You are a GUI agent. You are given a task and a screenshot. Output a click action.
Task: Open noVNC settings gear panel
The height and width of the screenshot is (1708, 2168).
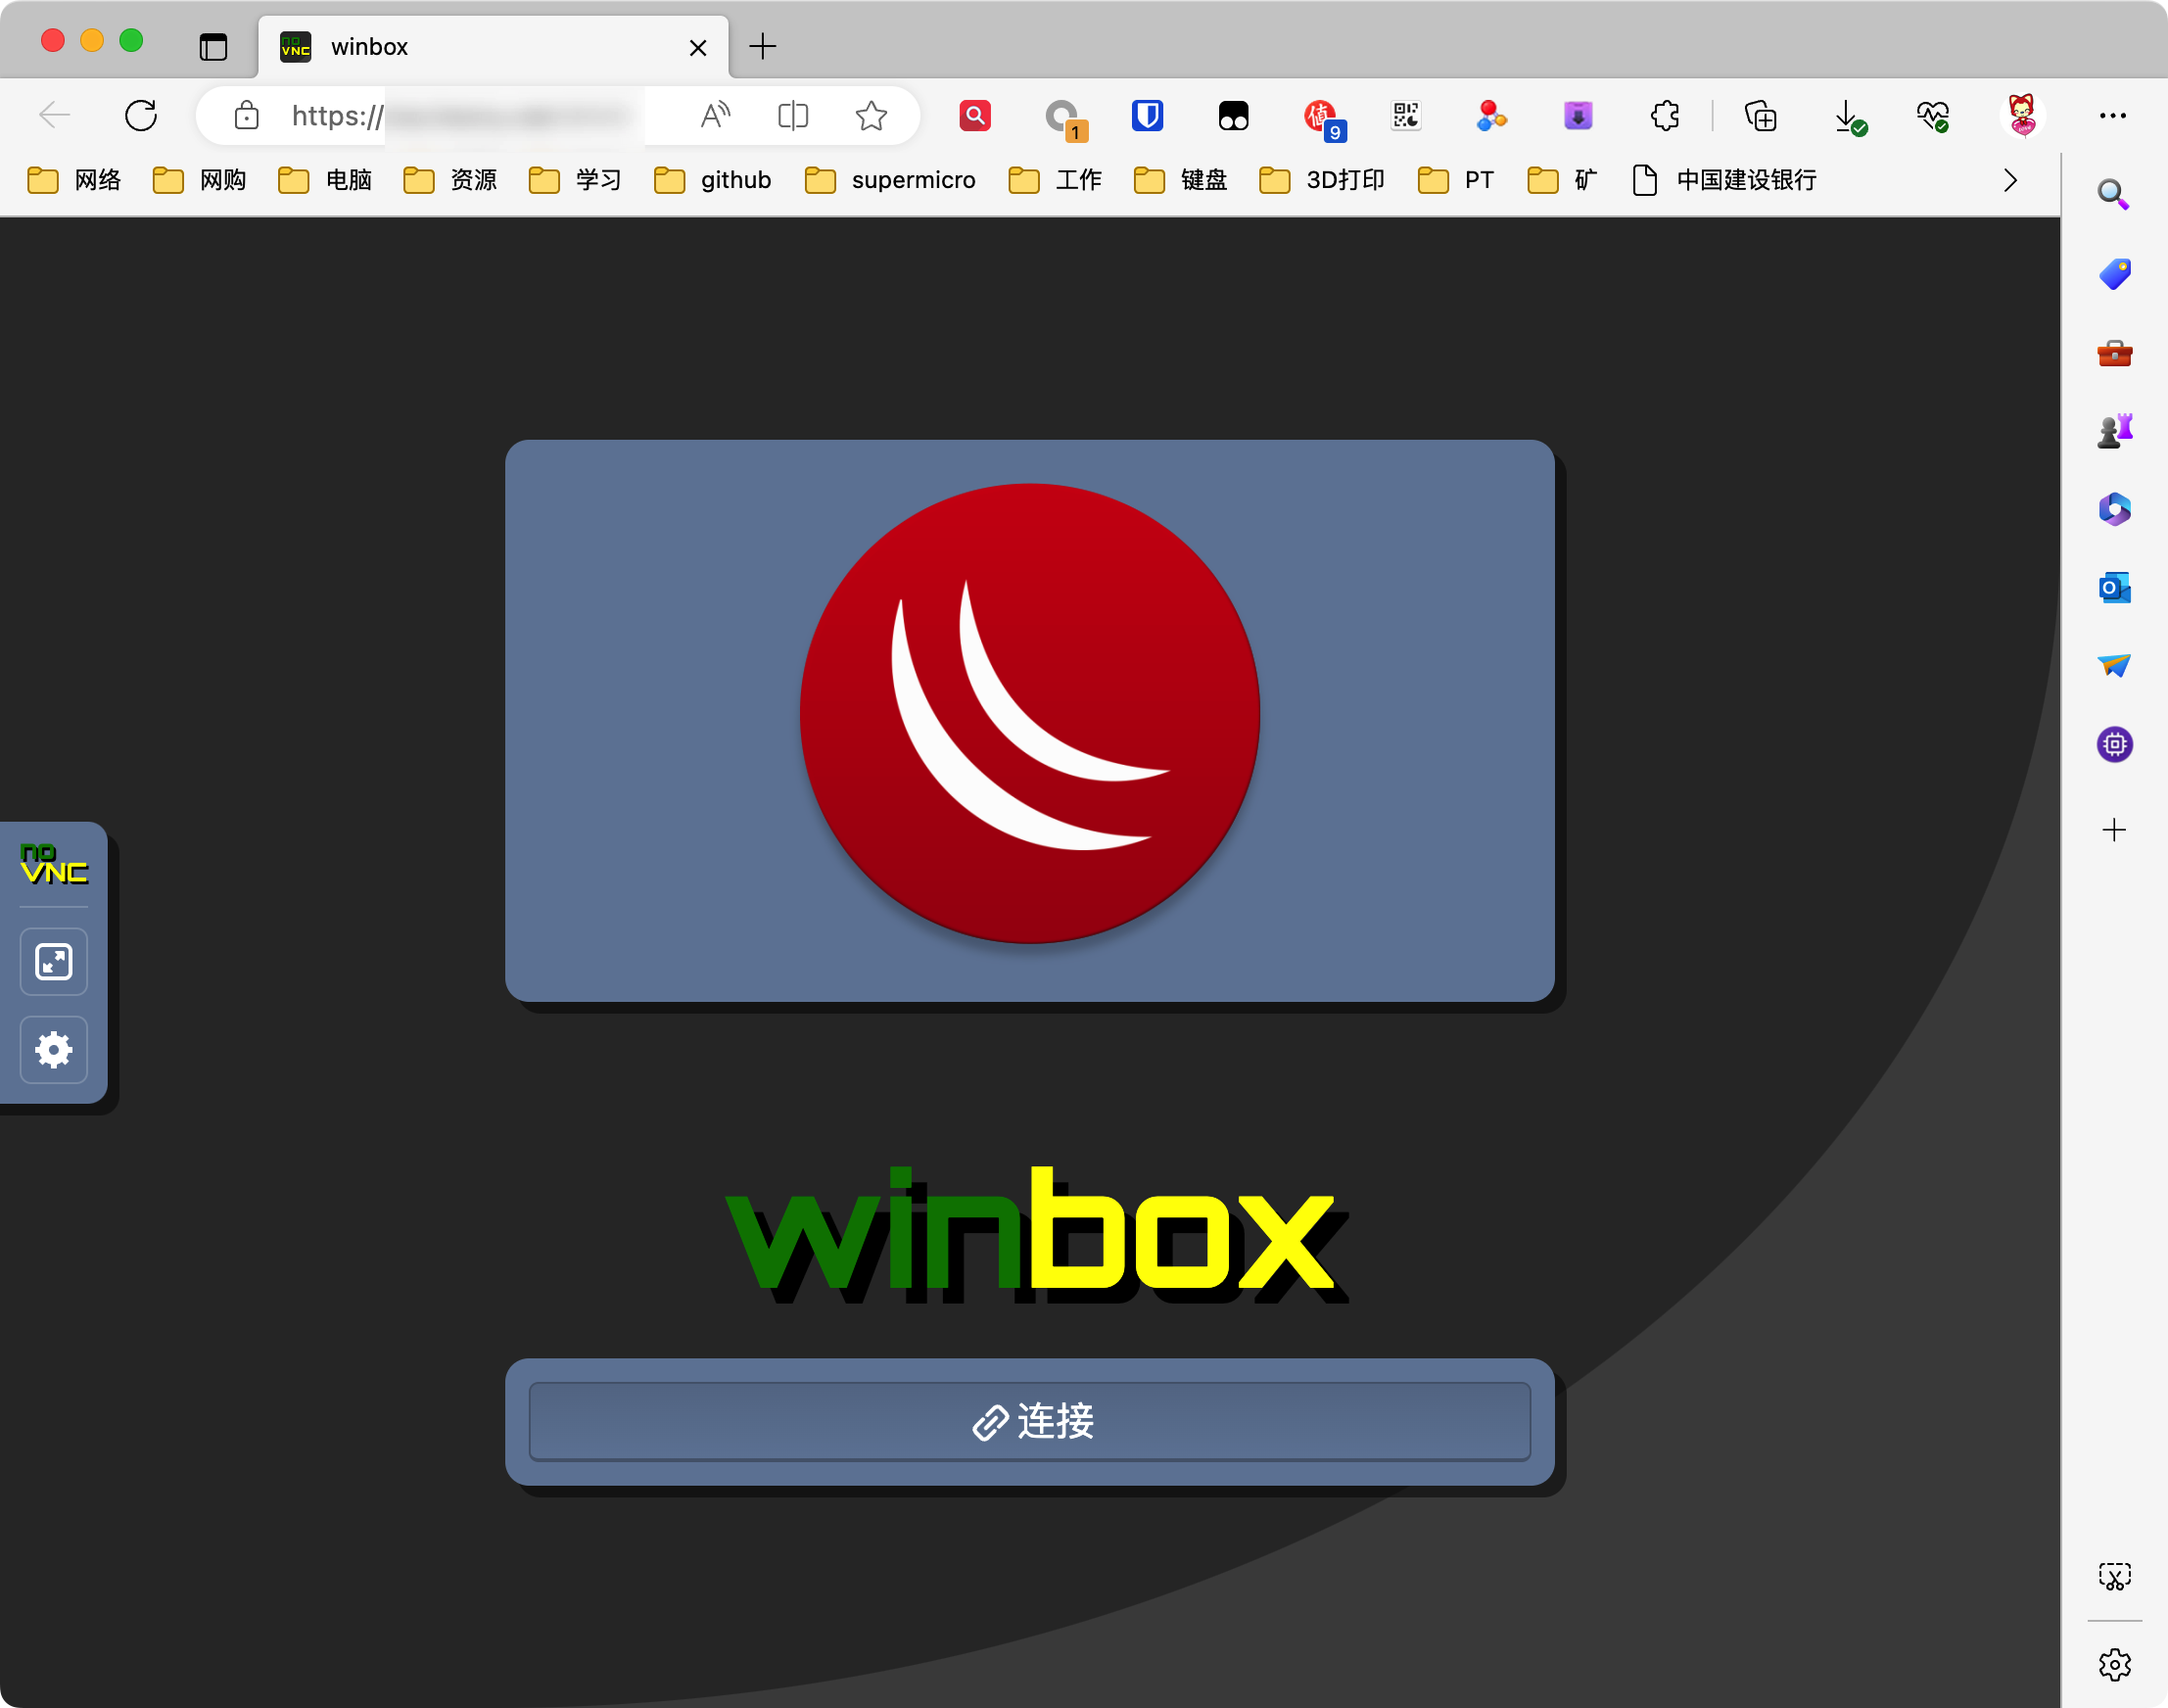54,1049
